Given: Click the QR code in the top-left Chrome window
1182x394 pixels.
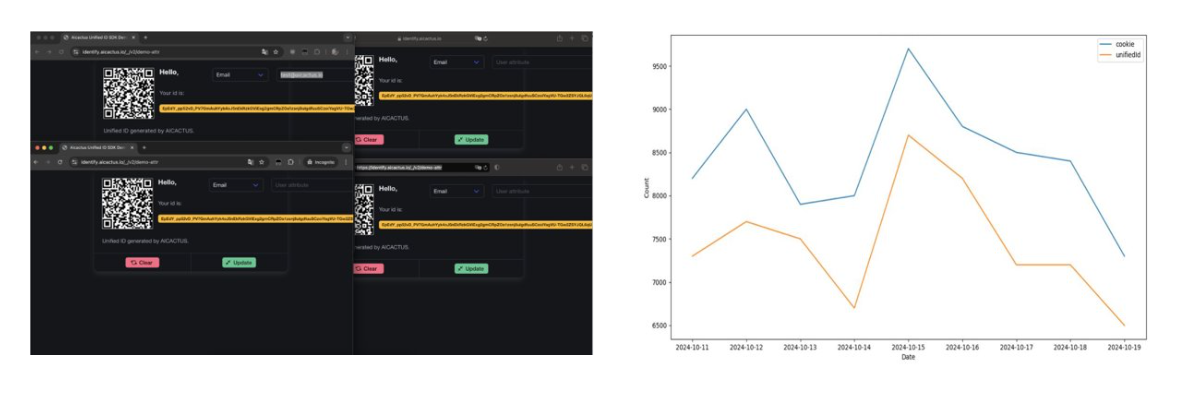Looking at the screenshot, I should (x=128, y=93).
